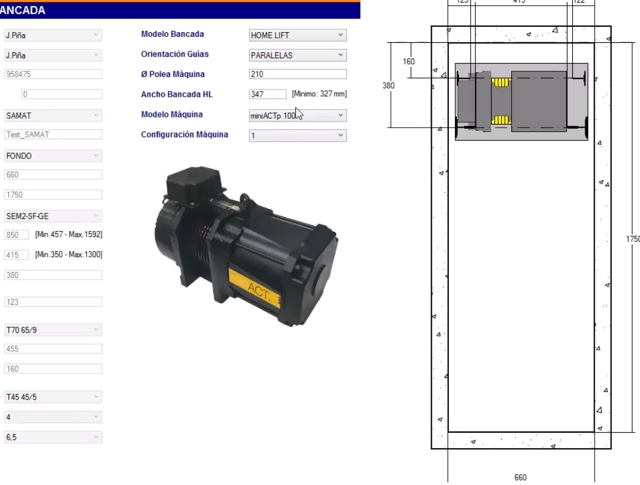Open the dropdown showing value 6,5
Viewport: 640px width, 485px height.
53,437
